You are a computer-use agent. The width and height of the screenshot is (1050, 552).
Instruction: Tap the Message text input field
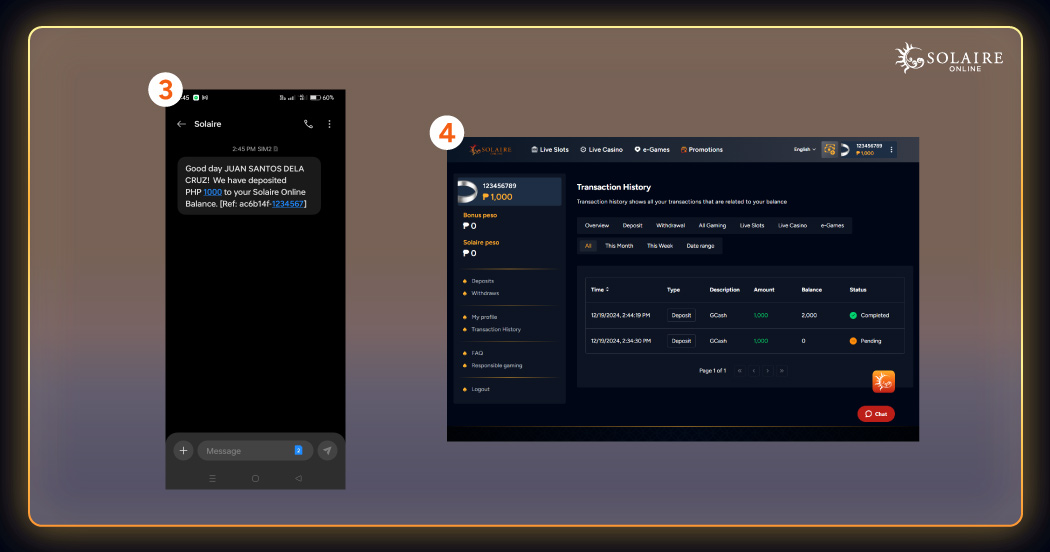point(255,451)
